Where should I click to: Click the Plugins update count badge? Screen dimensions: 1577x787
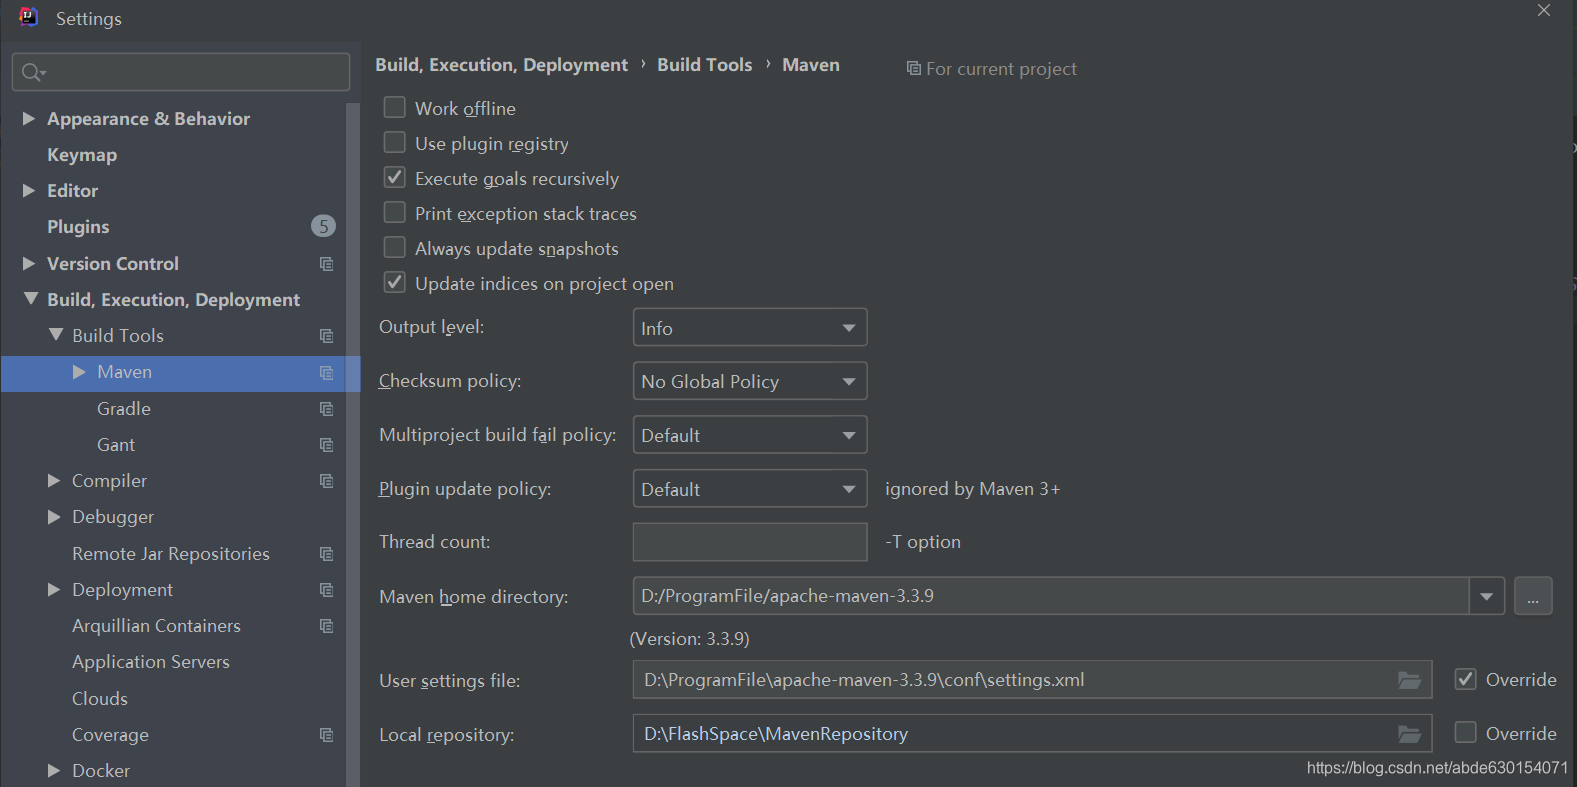click(x=323, y=226)
